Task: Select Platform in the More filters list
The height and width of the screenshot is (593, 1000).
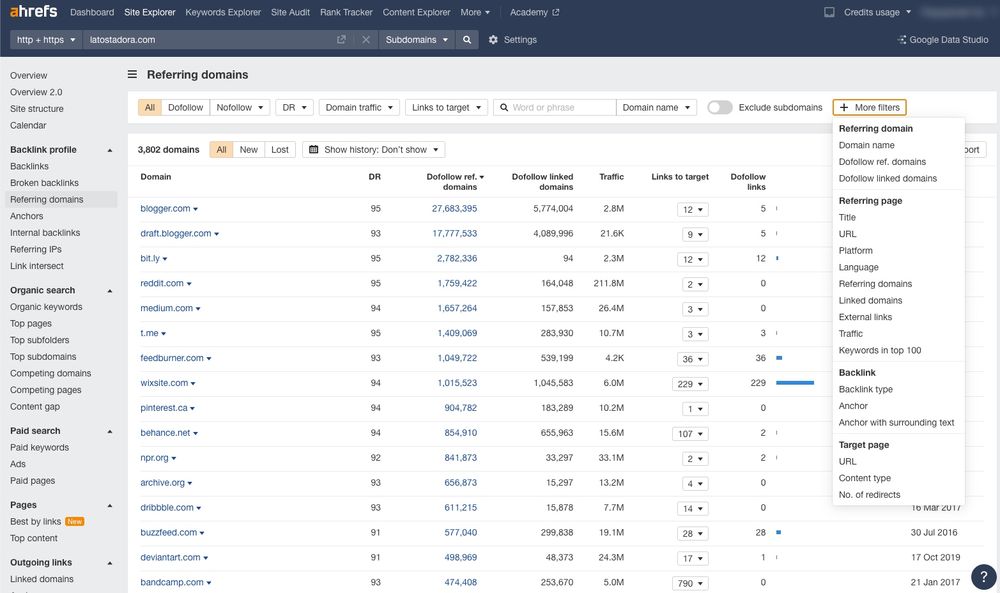Action: [856, 250]
